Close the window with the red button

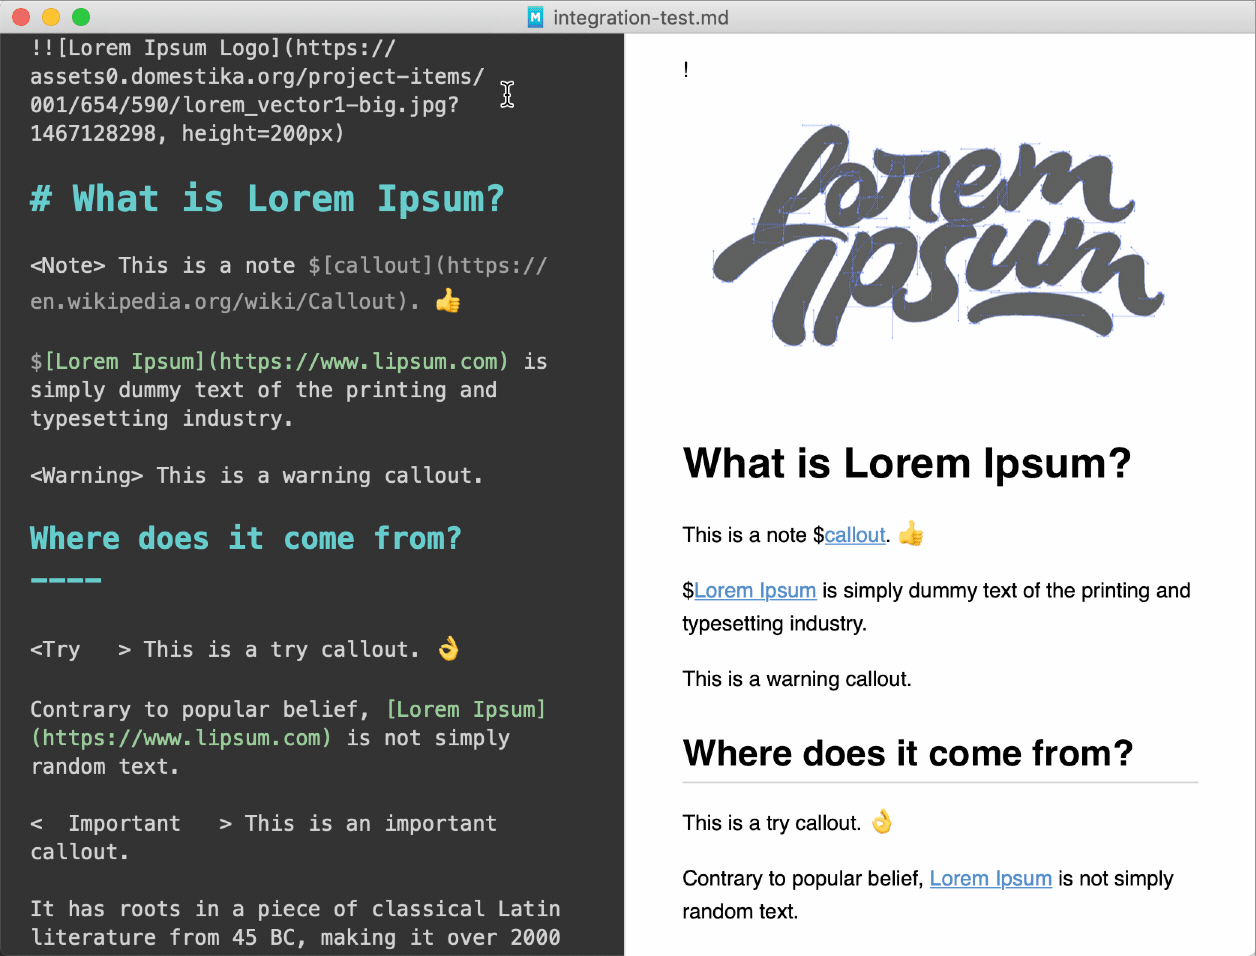coord(20,17)
